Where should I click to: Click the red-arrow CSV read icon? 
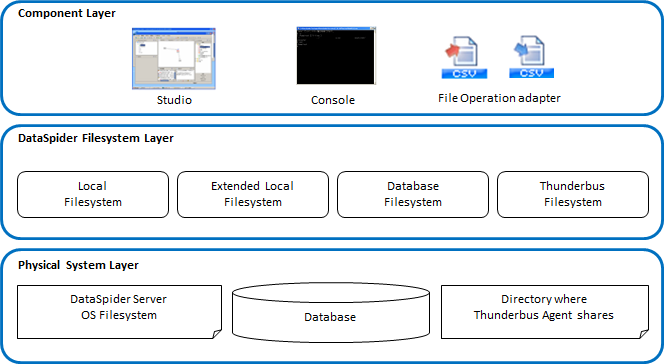[464, 57]
